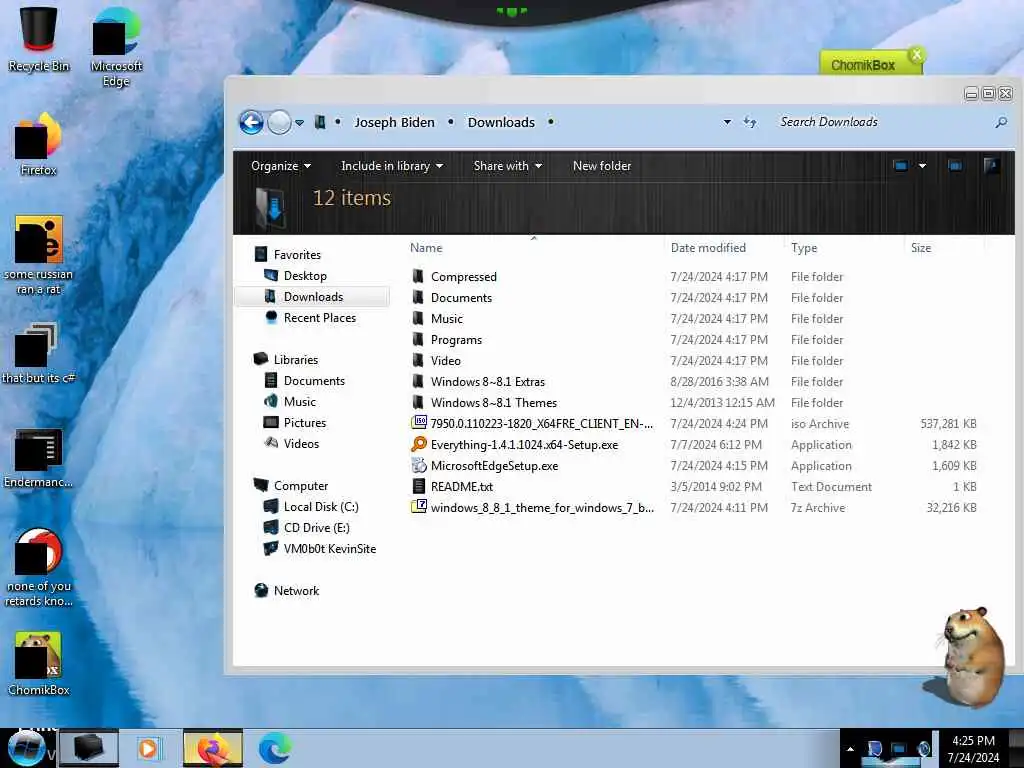
Task: Create a New folder
Action: (601, 166)
